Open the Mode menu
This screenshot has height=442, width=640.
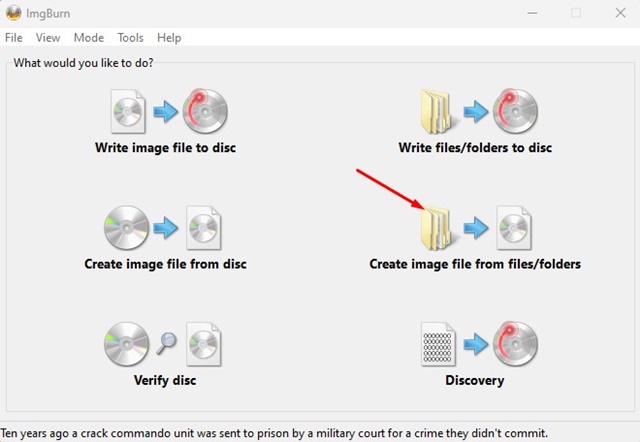89,38
